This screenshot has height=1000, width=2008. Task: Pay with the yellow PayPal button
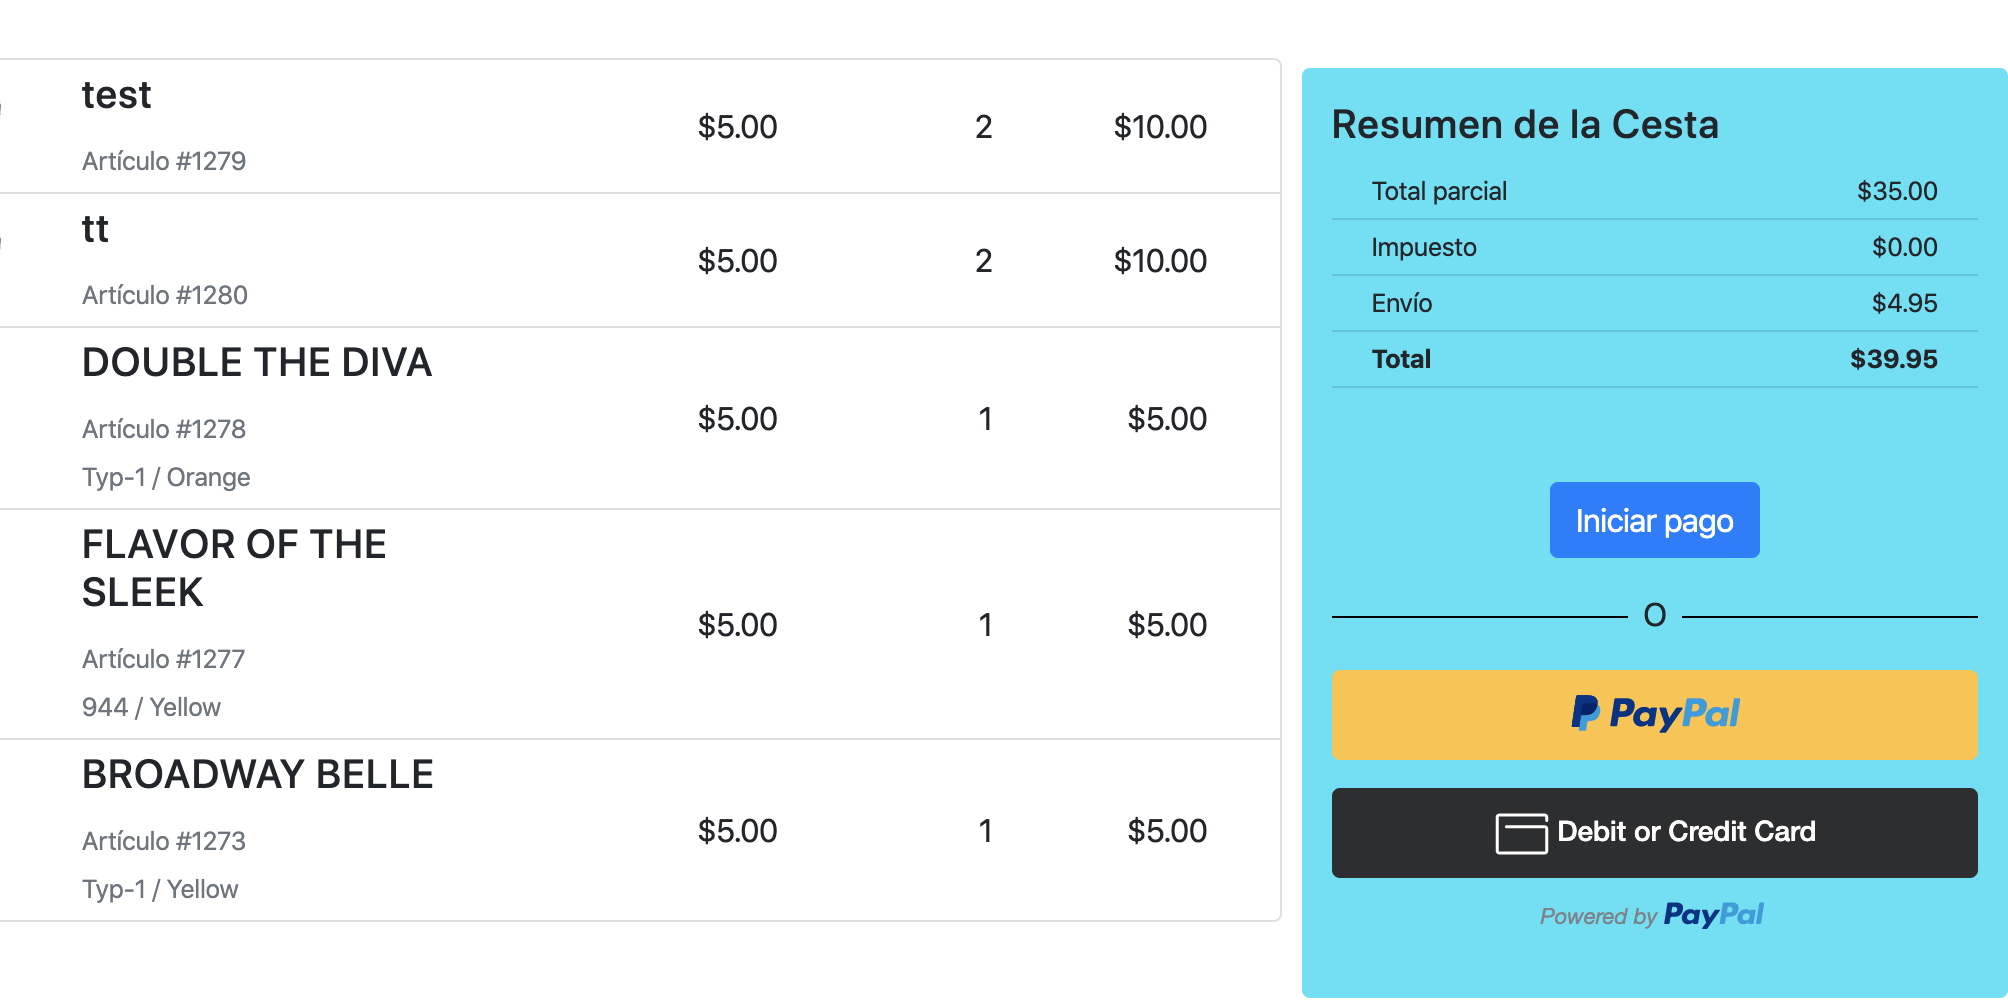point(1654,714)
